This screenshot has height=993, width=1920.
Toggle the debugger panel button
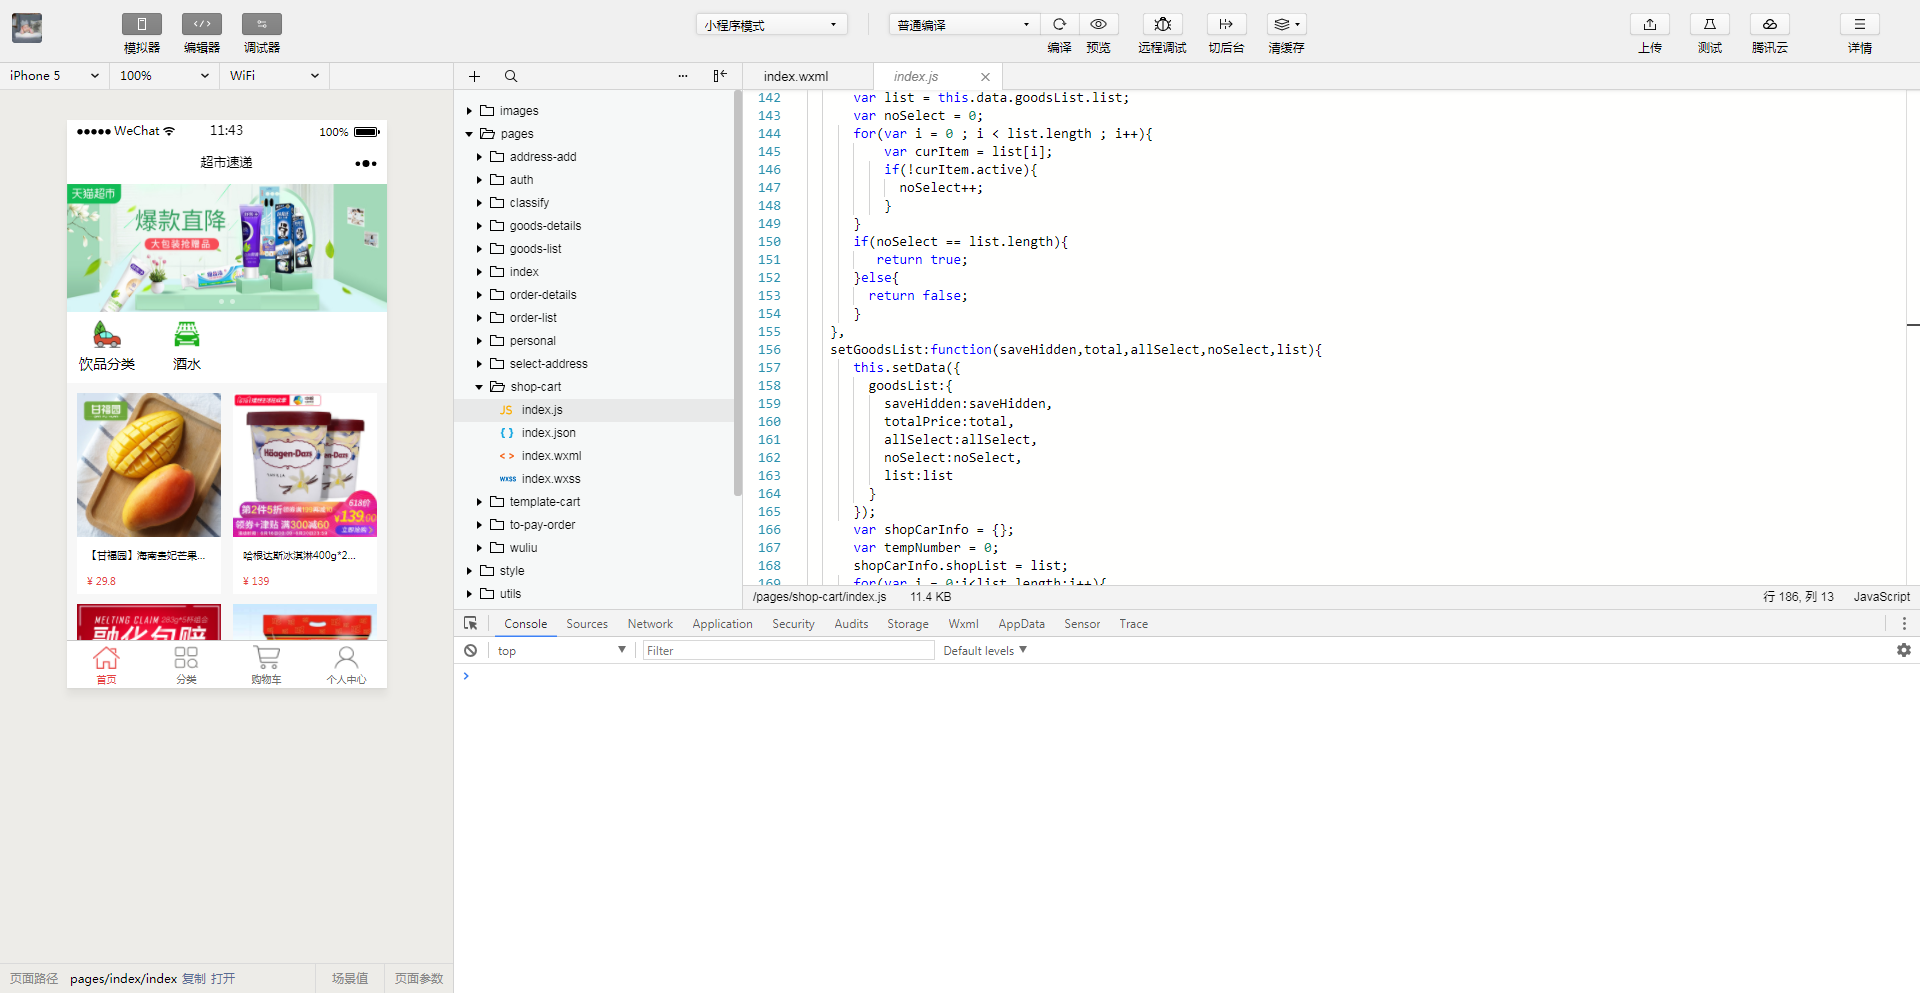(x=262, y=24)
